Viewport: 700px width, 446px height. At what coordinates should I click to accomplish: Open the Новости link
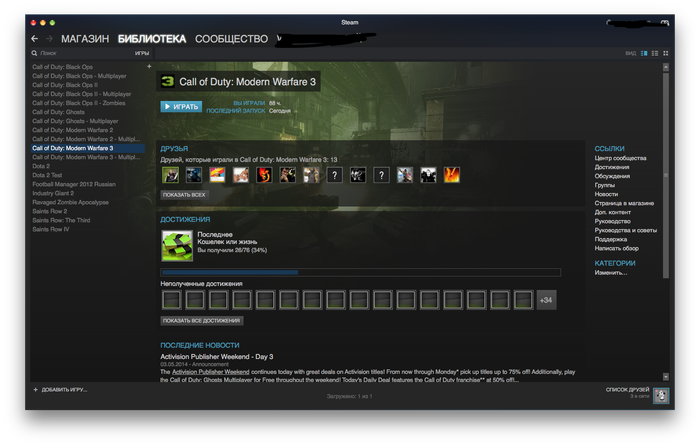[x=606, y=194]
